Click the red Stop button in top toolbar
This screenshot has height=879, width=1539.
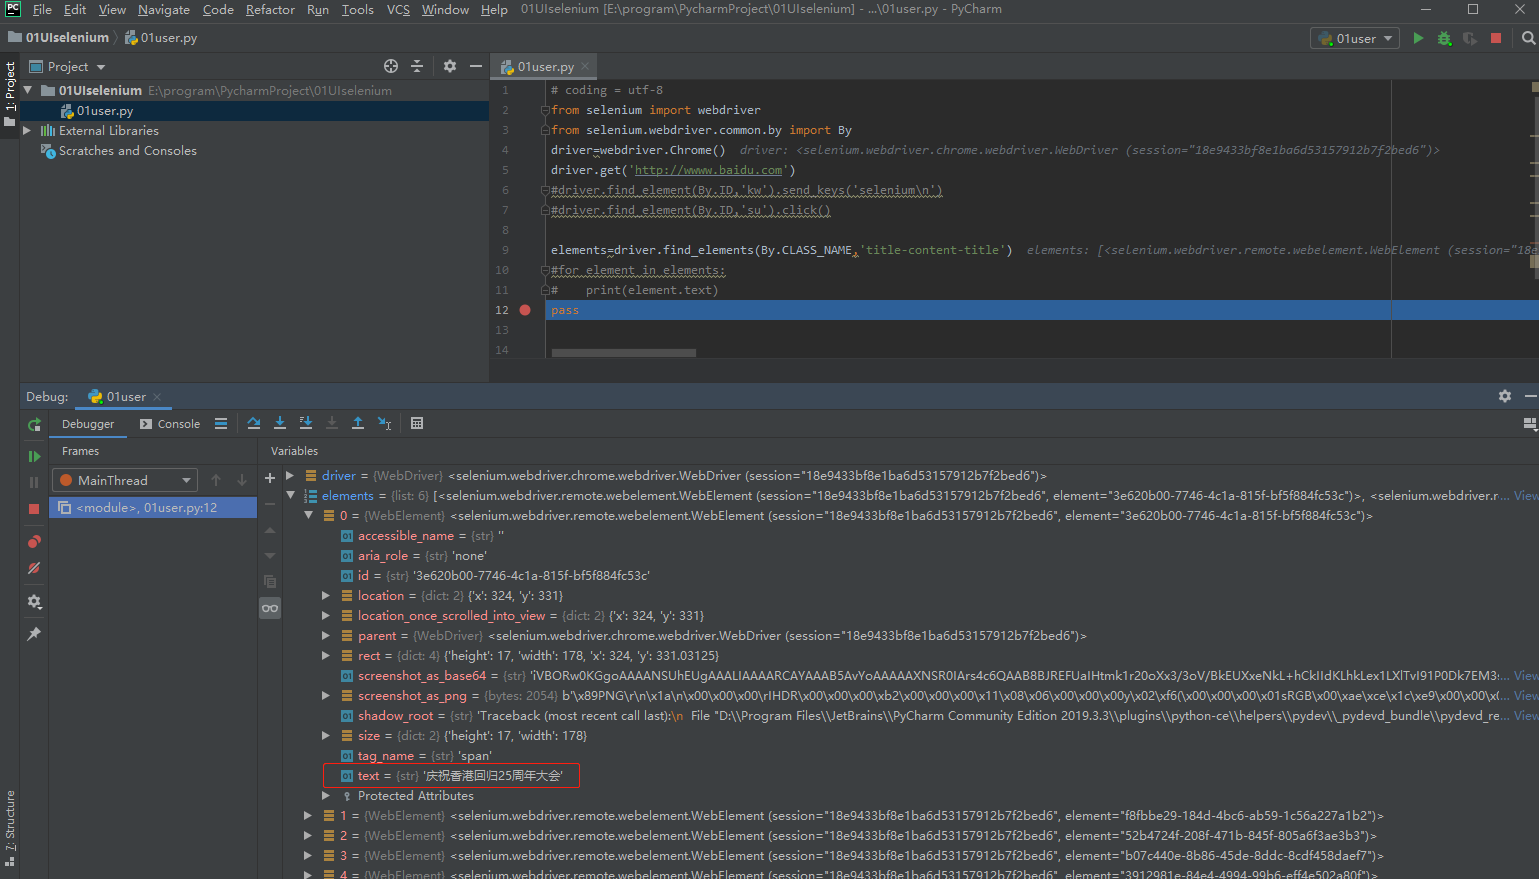click(1496, 38)
